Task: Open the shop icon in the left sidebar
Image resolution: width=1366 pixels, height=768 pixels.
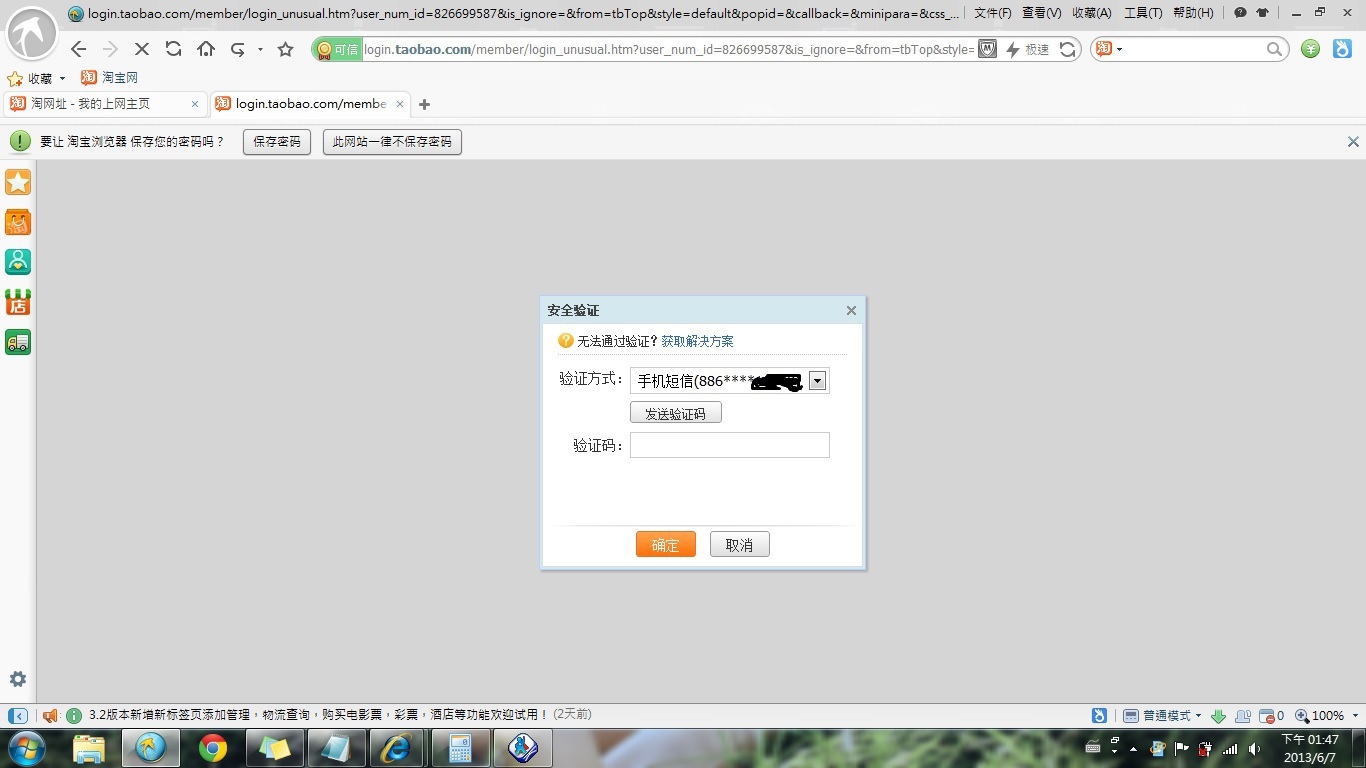Action: [18, 302]
